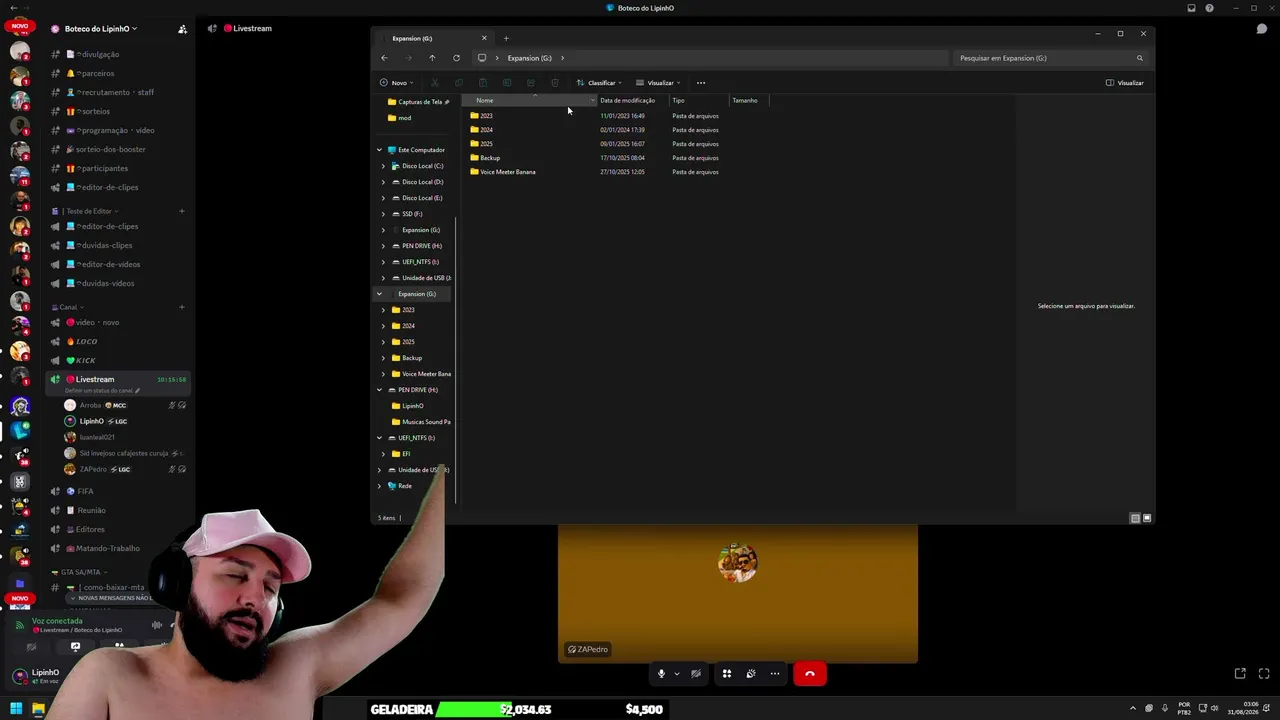Collapse the PEN DRIVE (H:) tree section
The height and width of the screenshot is (720, 1280).
379,390
